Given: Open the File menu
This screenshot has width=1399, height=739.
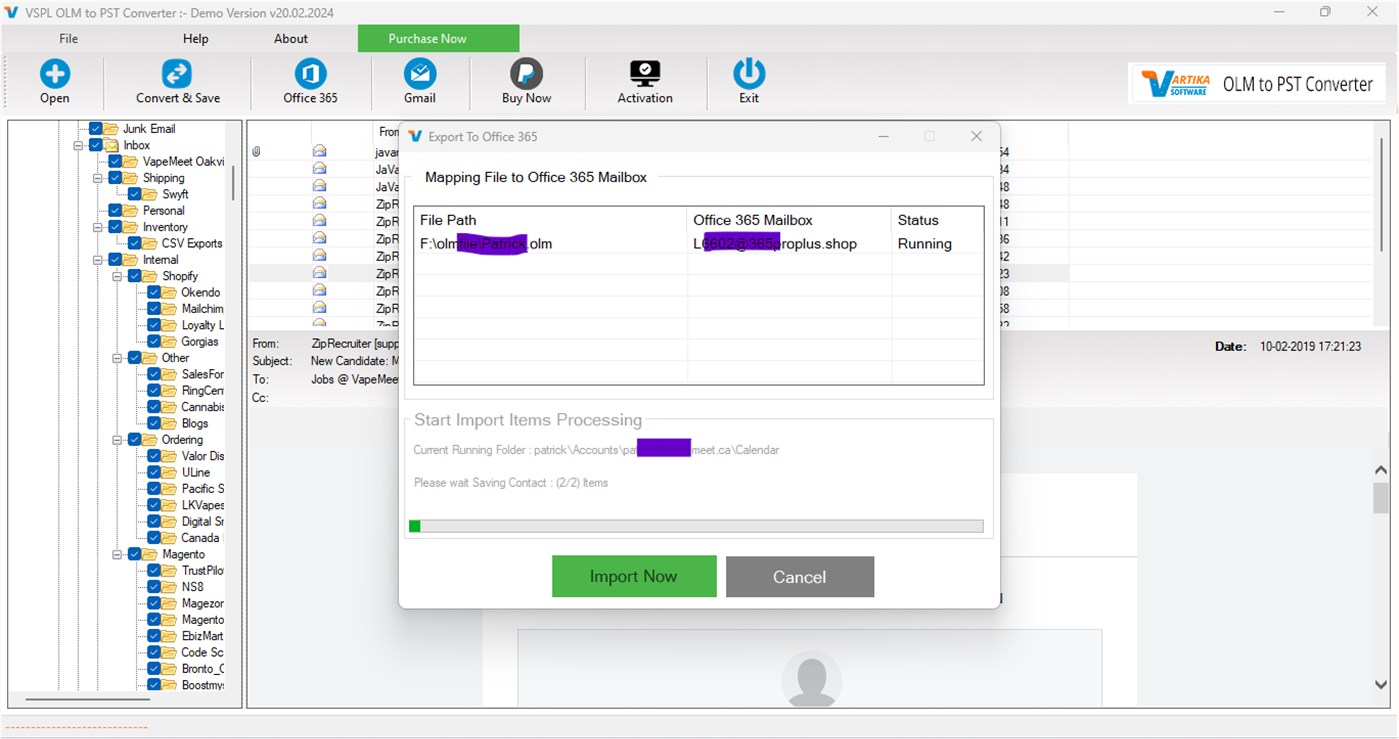Looking at the screenshot, I should pos(68,38).
